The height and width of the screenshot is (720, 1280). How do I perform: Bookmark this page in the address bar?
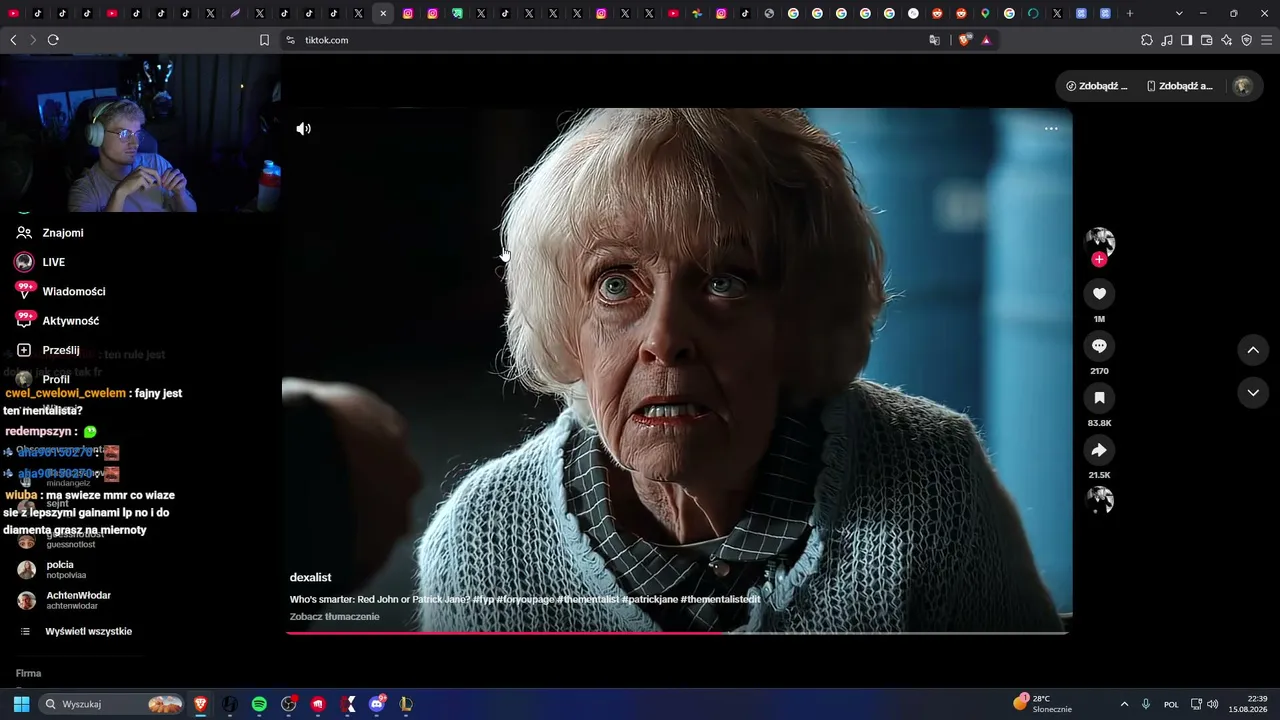tap(264, 40)
